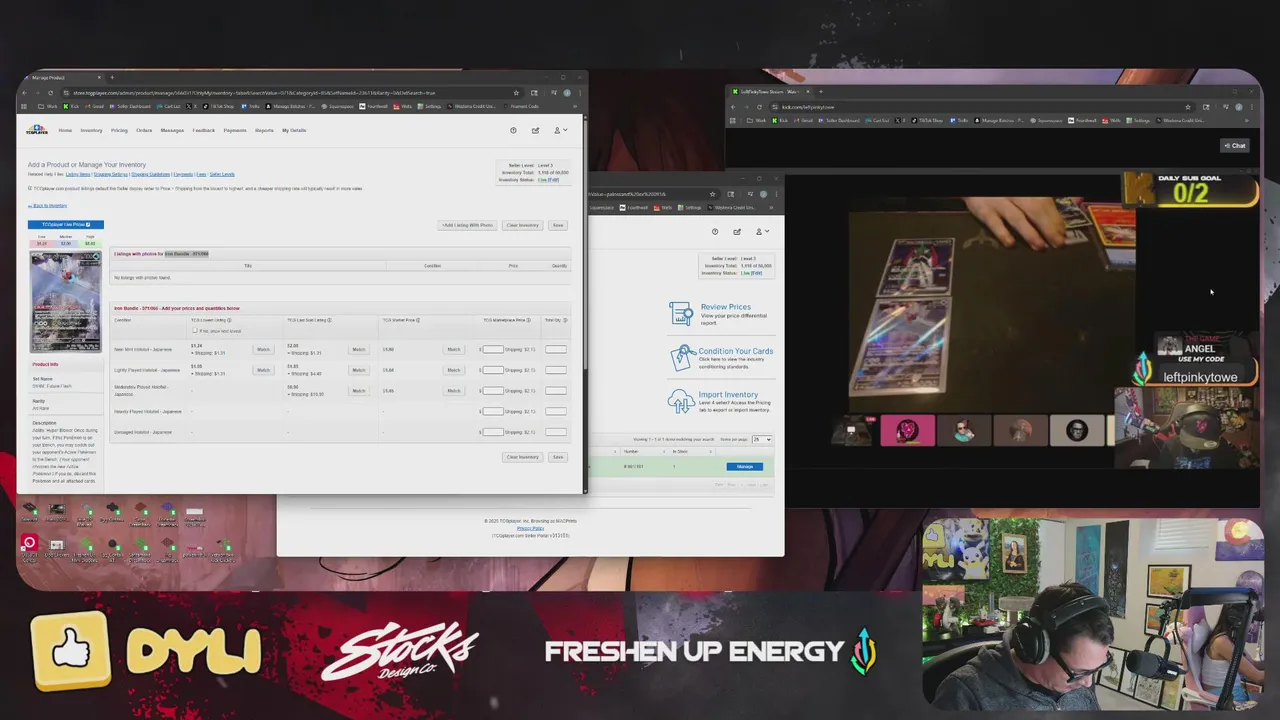Viewport: 1280px width, 720px height.
Task: Match last sold listing for Lightly Played Holofoil
Action: (358, 370)
